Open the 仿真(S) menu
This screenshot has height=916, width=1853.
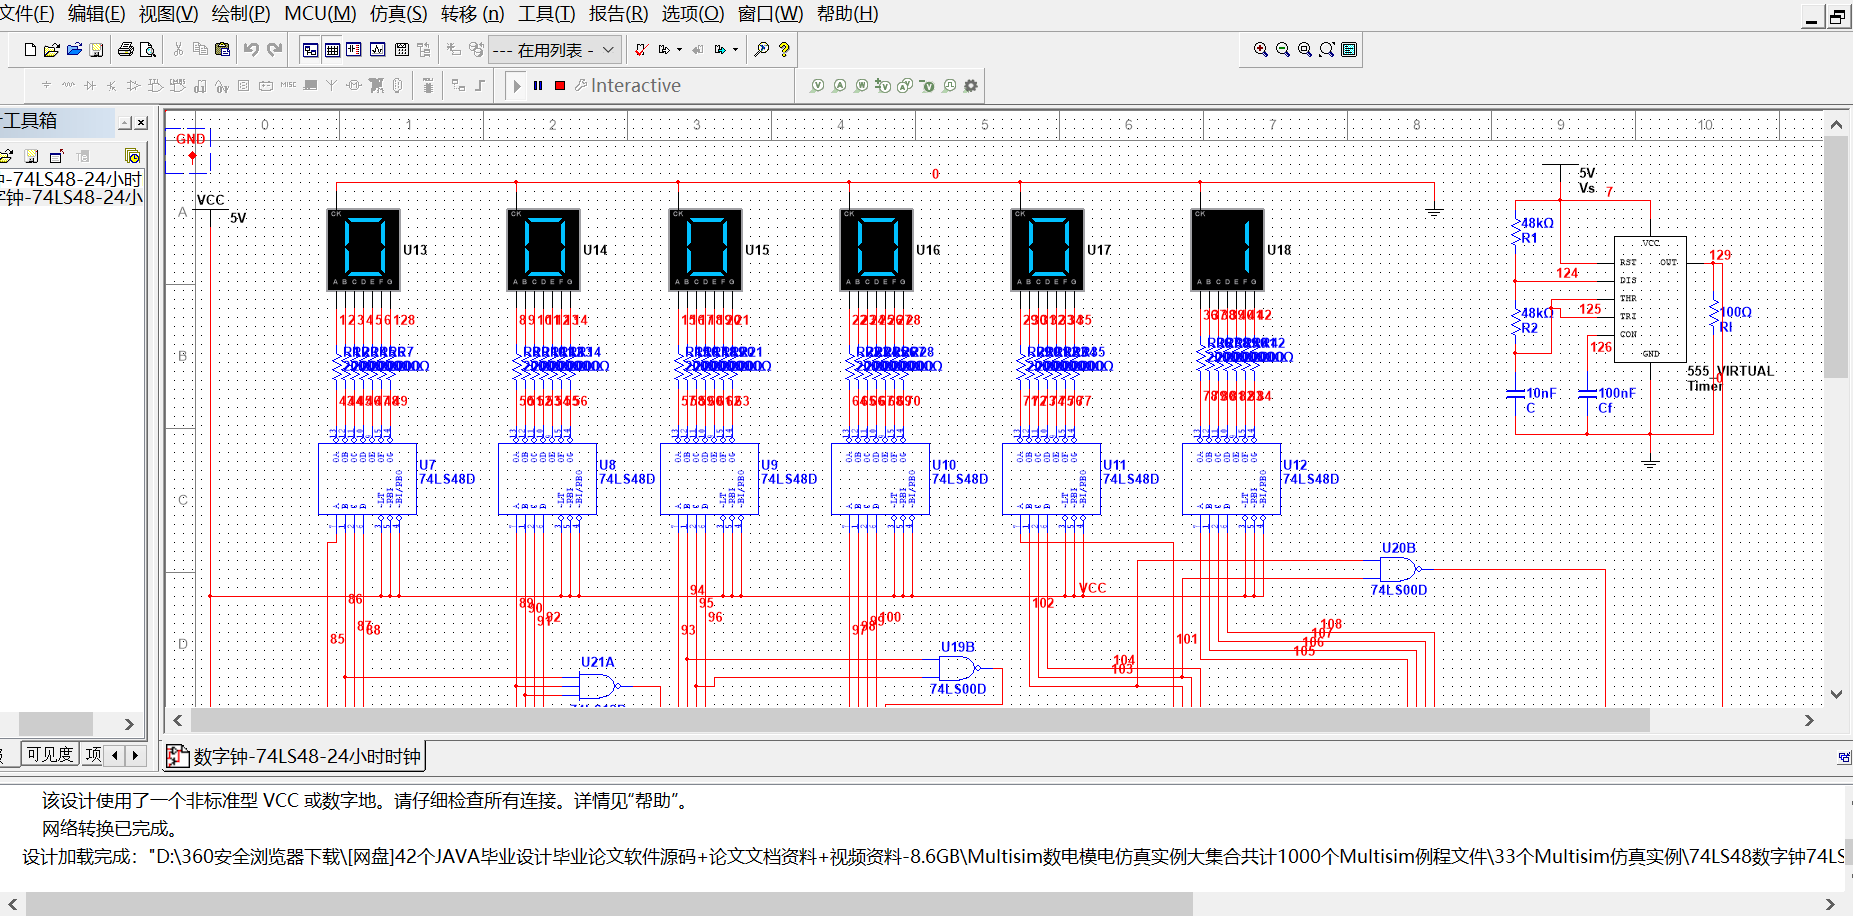coord(399,14)
